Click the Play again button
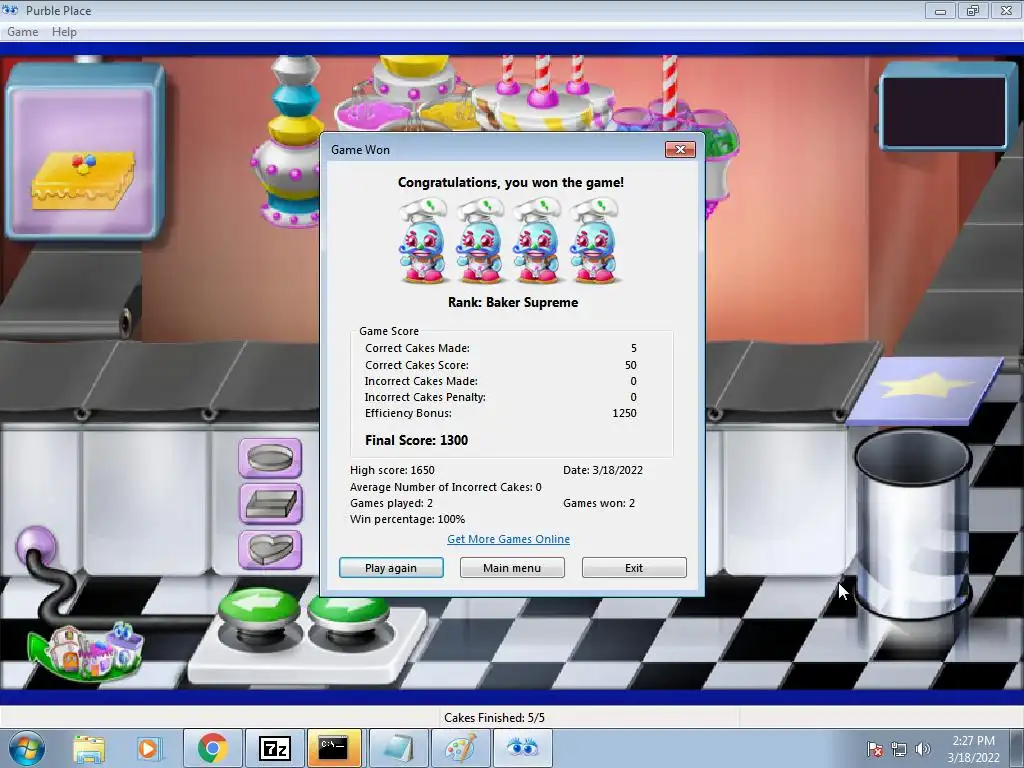This screenshot has width=1024, height=768. point(391,568)
